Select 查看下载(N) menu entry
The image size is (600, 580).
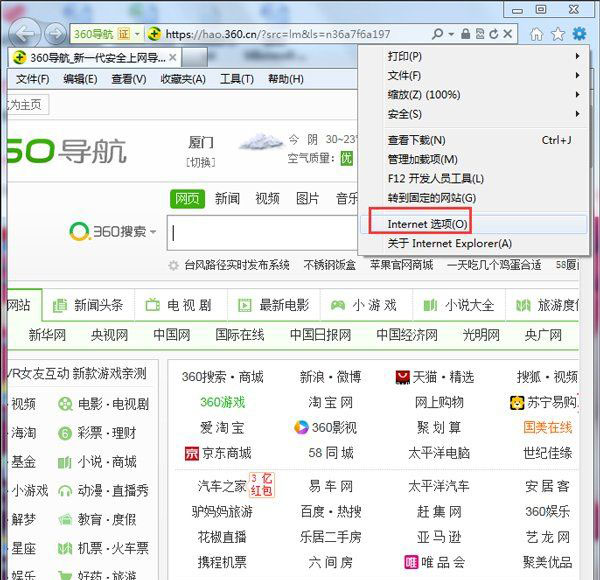(474, 140)
